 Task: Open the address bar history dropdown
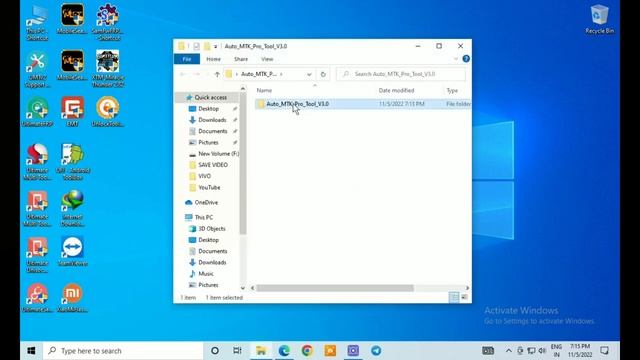coord(309,74)
